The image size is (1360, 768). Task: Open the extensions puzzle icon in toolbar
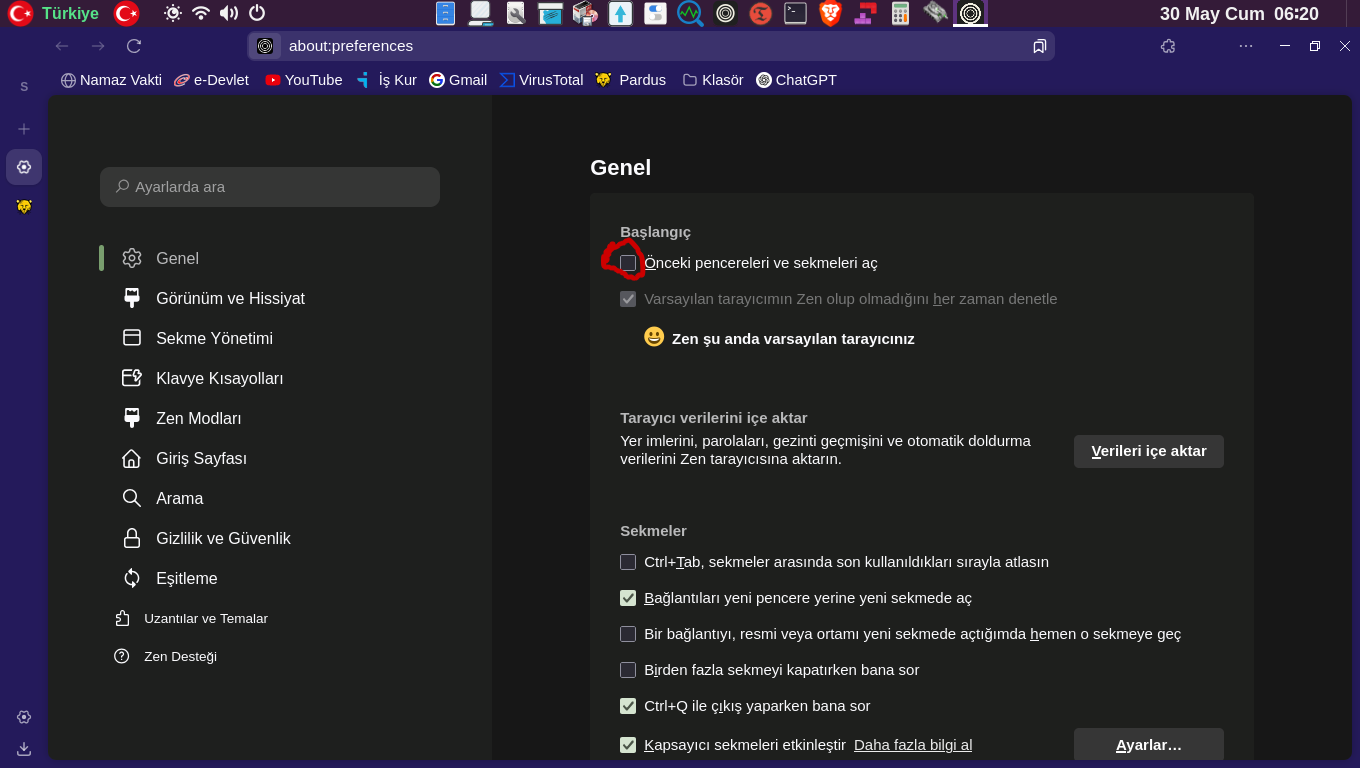pyautogui.click(x=1168, y=46)
